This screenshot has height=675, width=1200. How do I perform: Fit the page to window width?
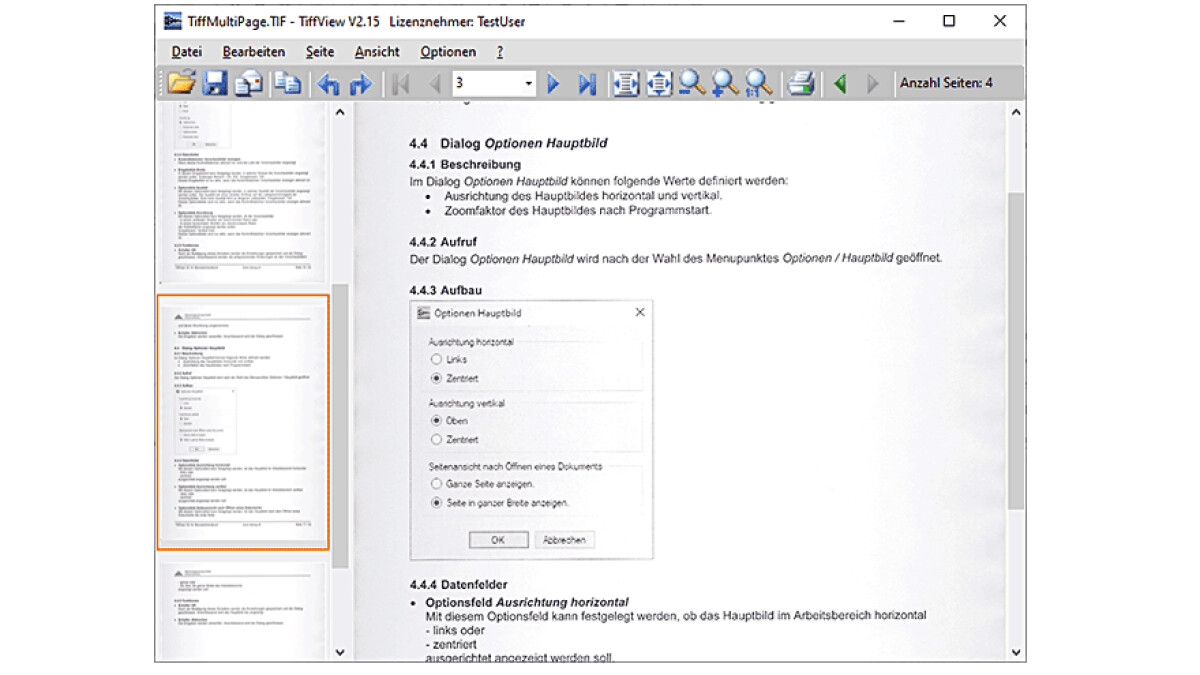click(626, 84)
